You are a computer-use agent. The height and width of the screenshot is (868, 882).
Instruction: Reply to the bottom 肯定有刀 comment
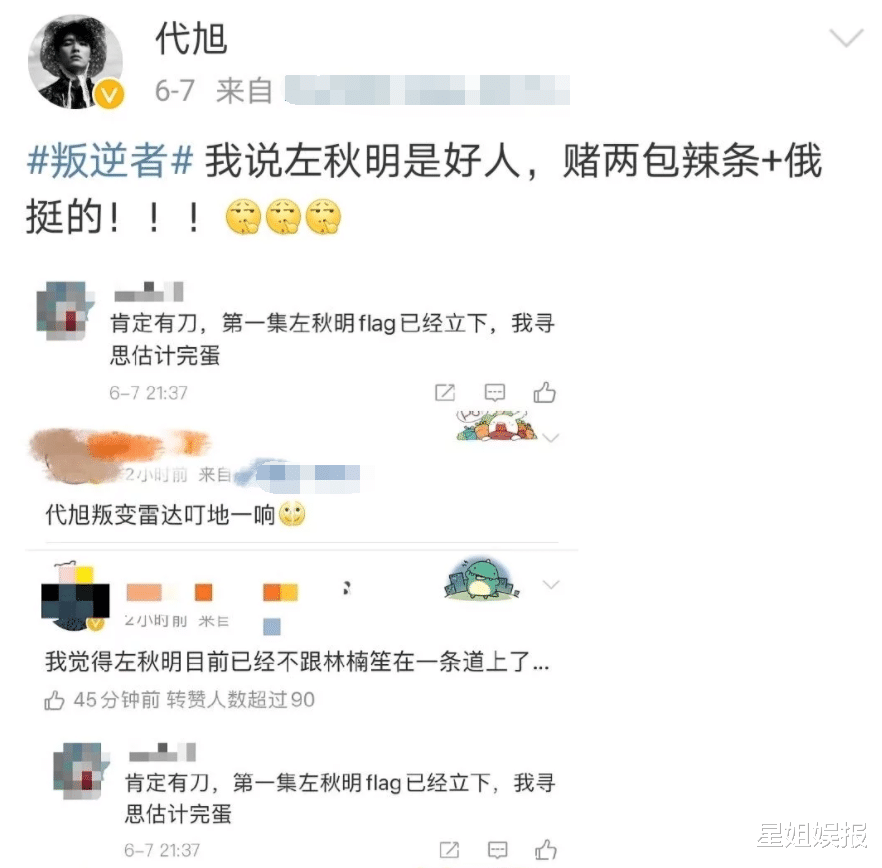click(x=498, y=849)
